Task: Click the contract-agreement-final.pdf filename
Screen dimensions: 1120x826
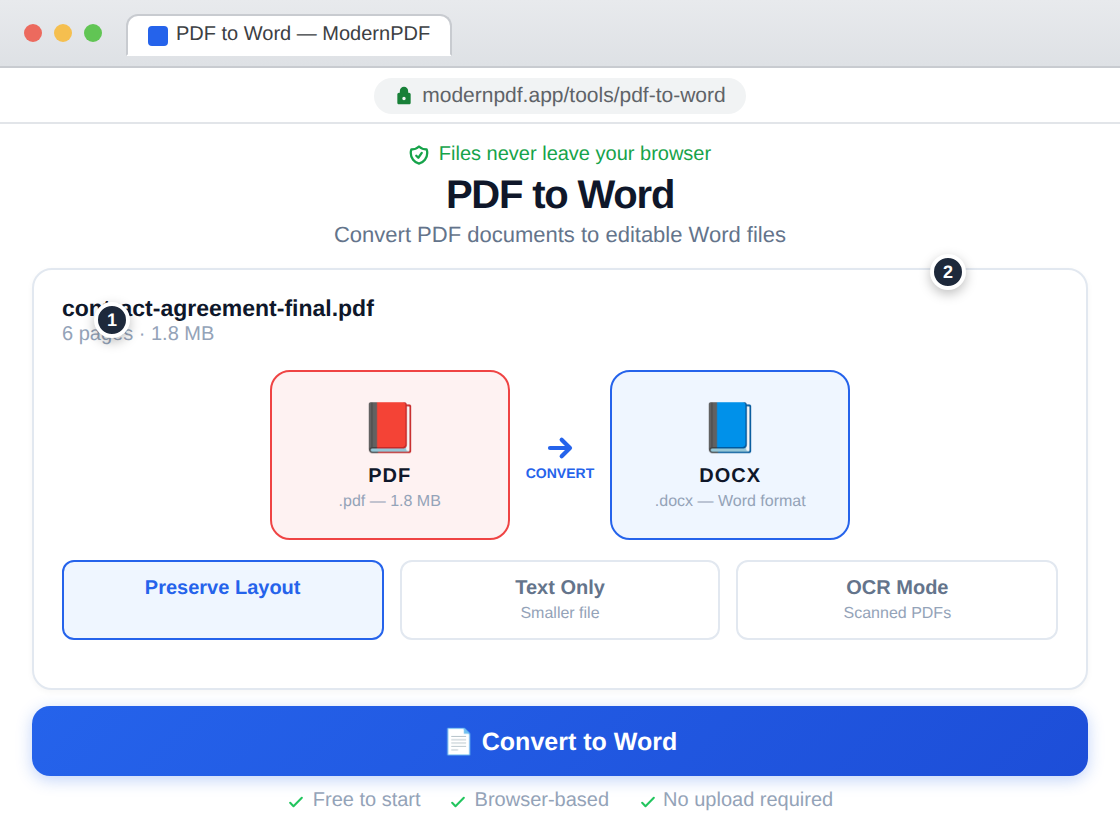Action: coord(218,308)
